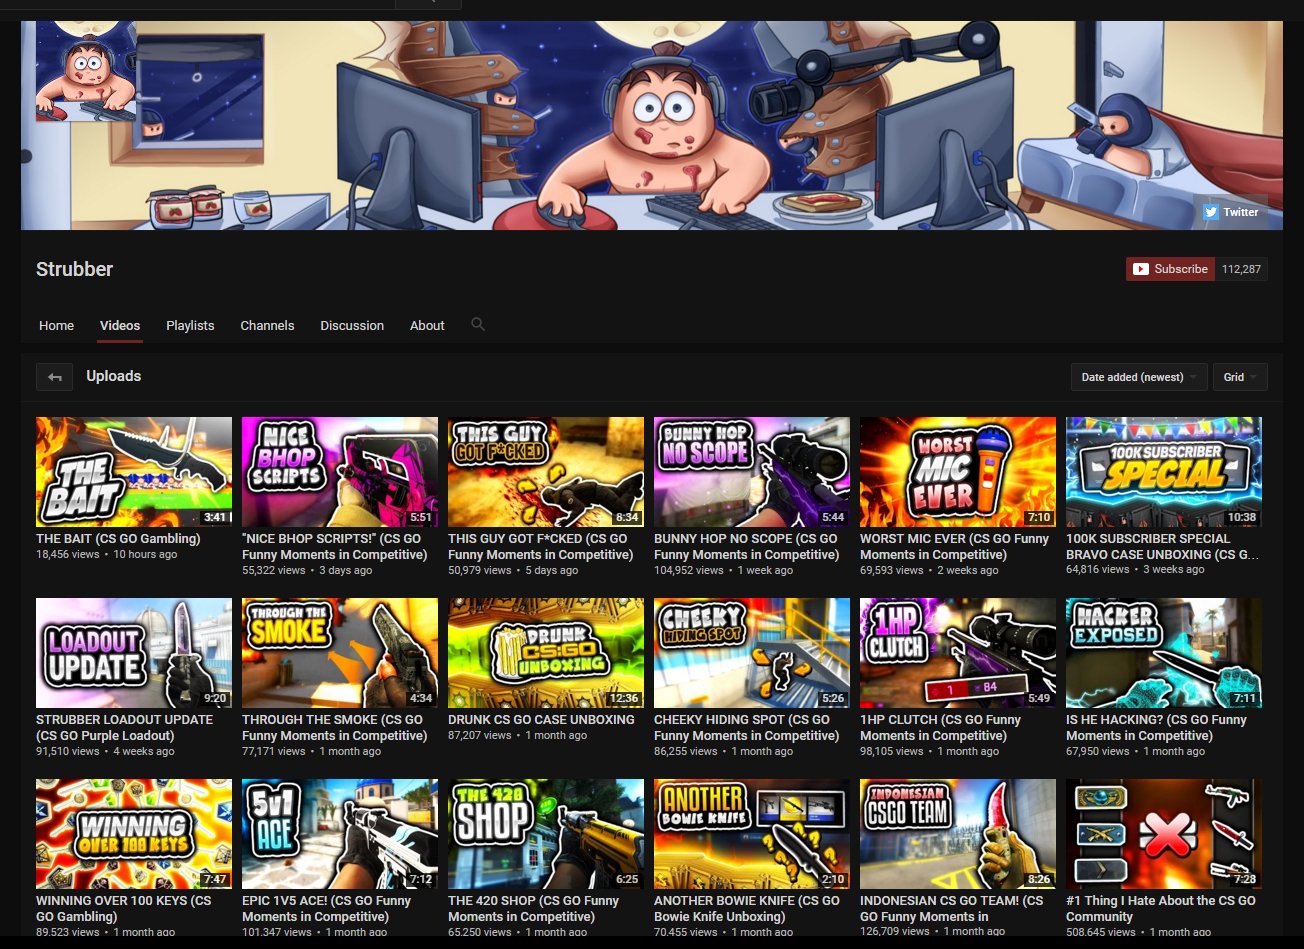1304x949 pixels.
Task: Click title THIS GUY GOT F*CKED
Action: [541, 547]
